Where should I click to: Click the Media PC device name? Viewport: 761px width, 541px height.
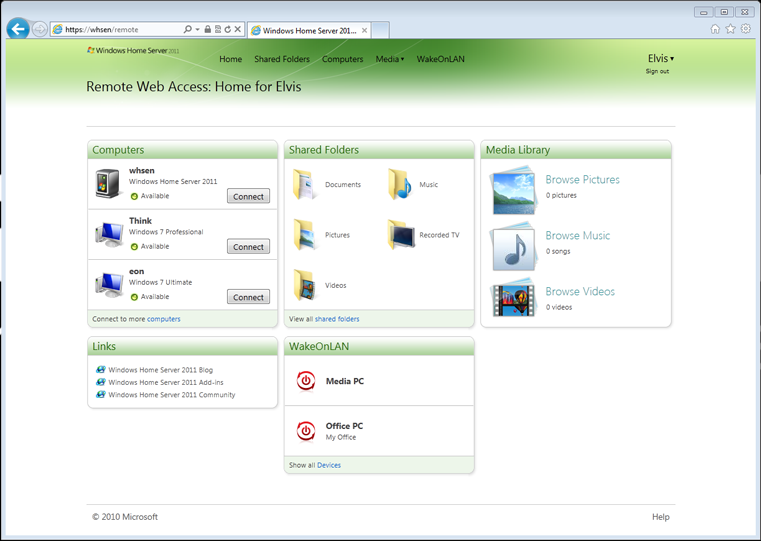coord(345,381)
